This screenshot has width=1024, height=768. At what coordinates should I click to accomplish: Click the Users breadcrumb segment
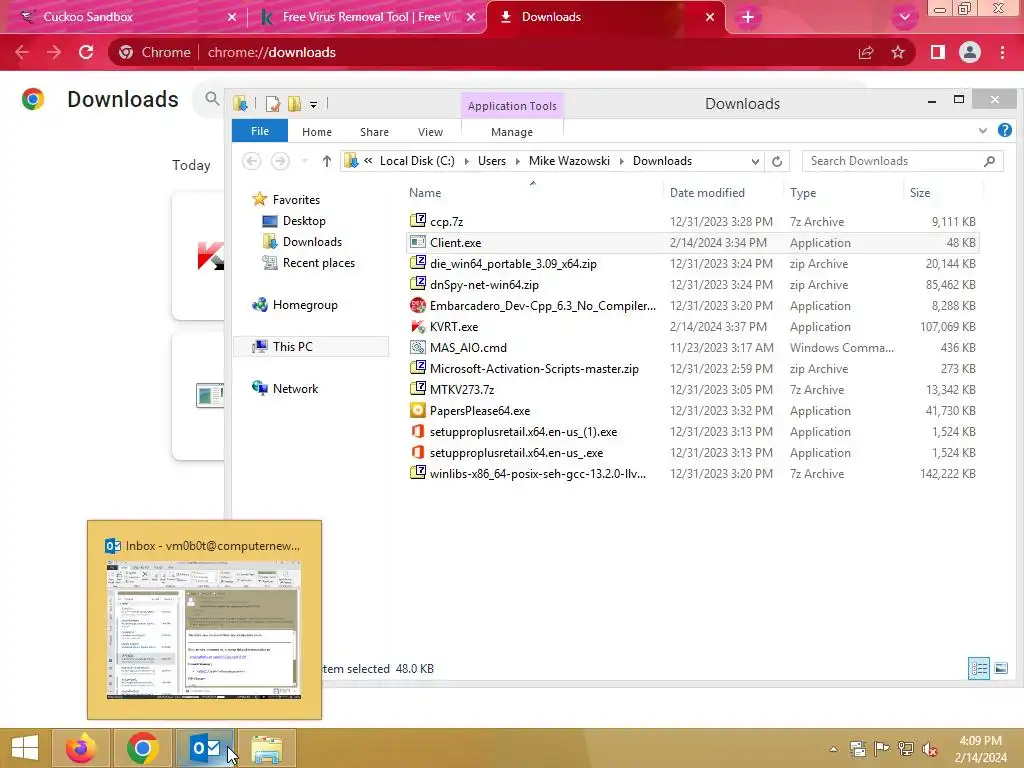tap(492, 161)
